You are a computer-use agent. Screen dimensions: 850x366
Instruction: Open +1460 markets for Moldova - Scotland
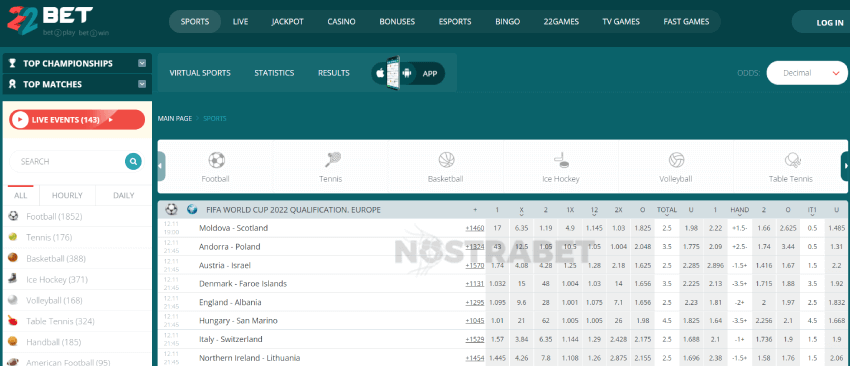click(475, 228)
